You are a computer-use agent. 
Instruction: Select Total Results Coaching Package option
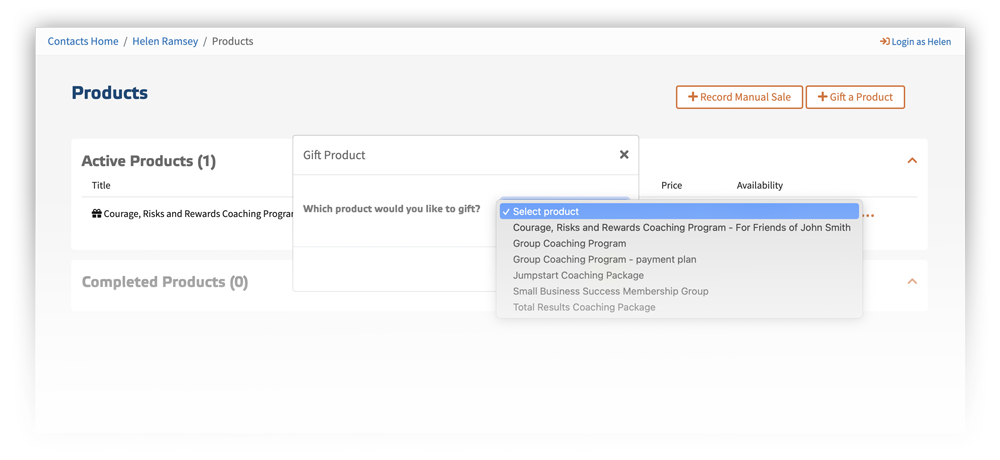679,307
